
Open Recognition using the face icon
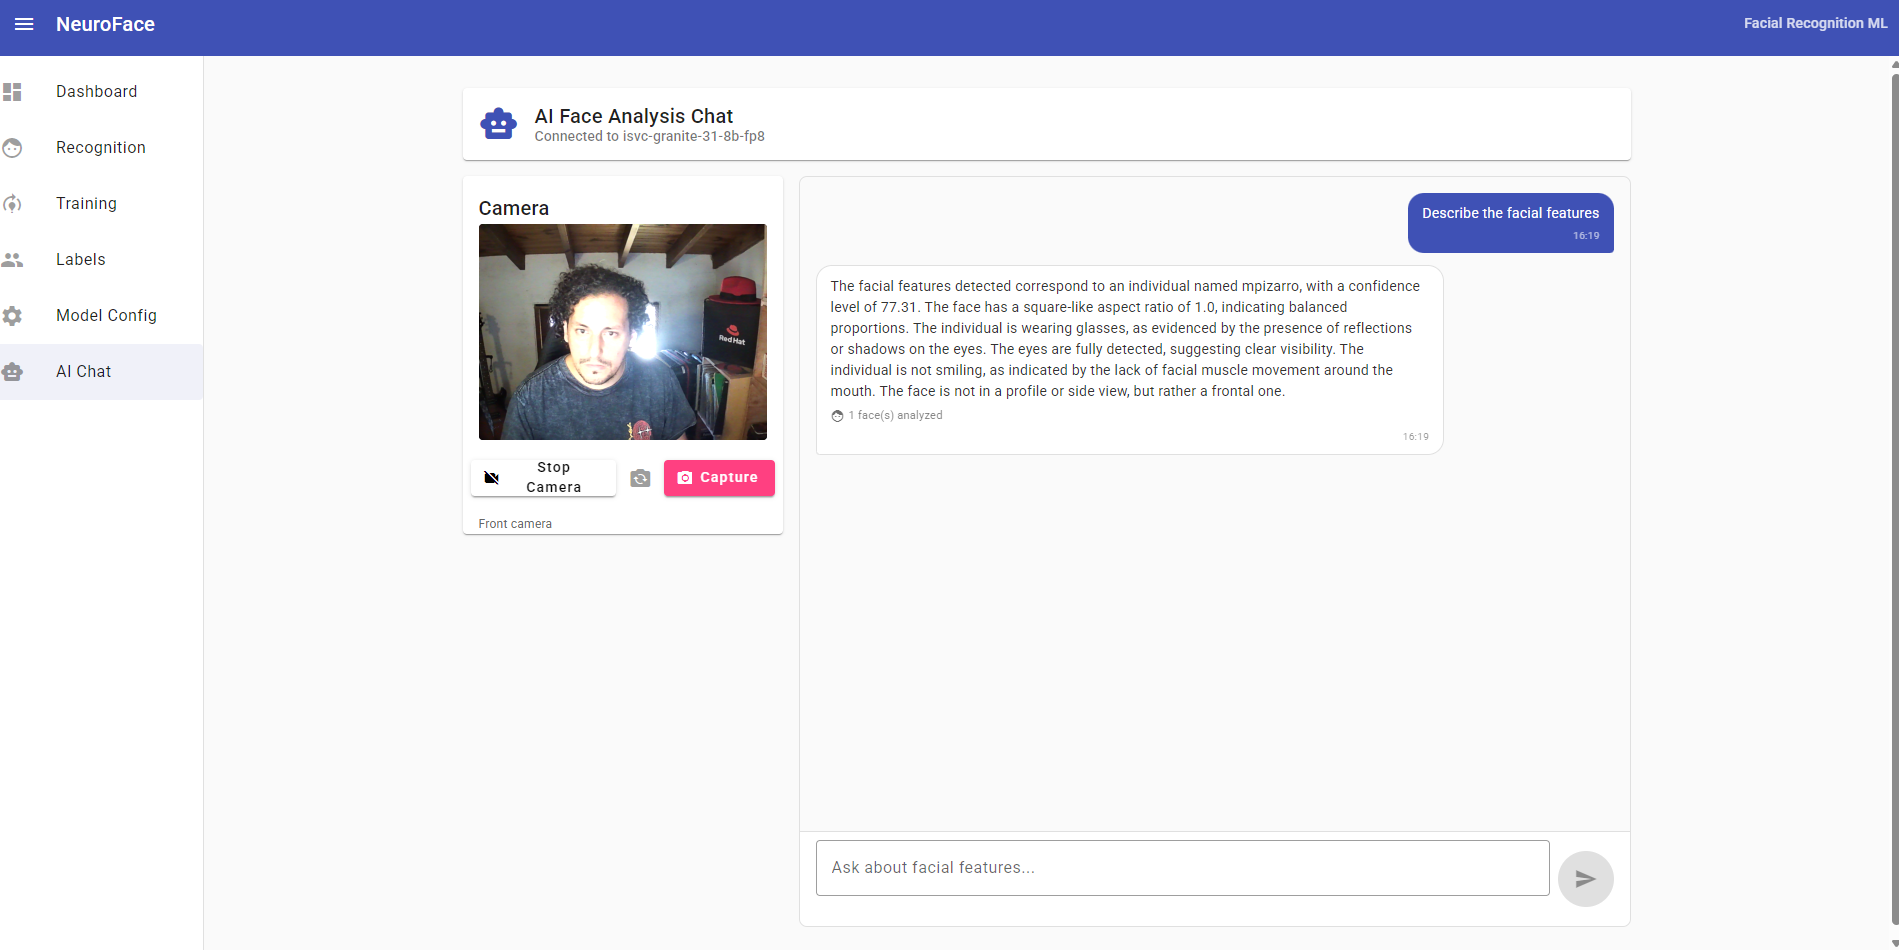[x=13, y=147]
